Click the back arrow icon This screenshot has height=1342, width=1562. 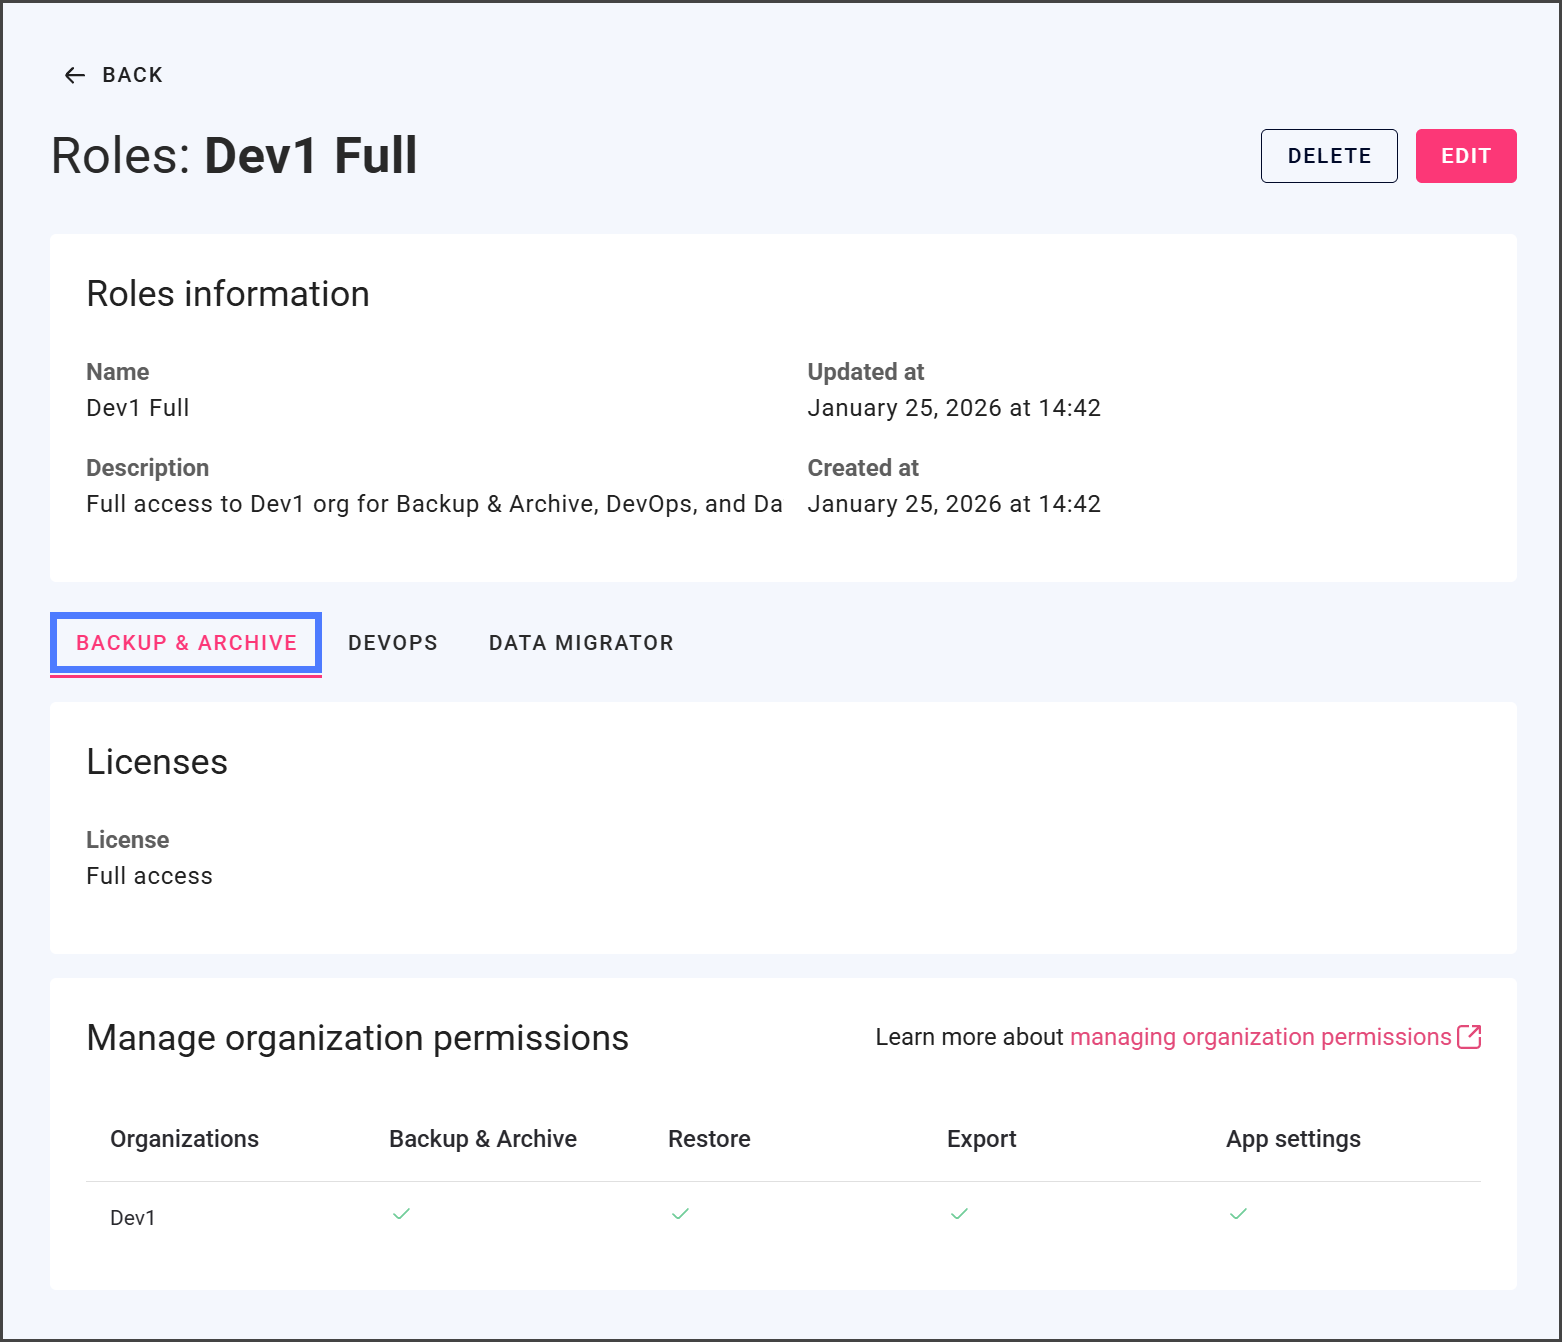(75, 75)
